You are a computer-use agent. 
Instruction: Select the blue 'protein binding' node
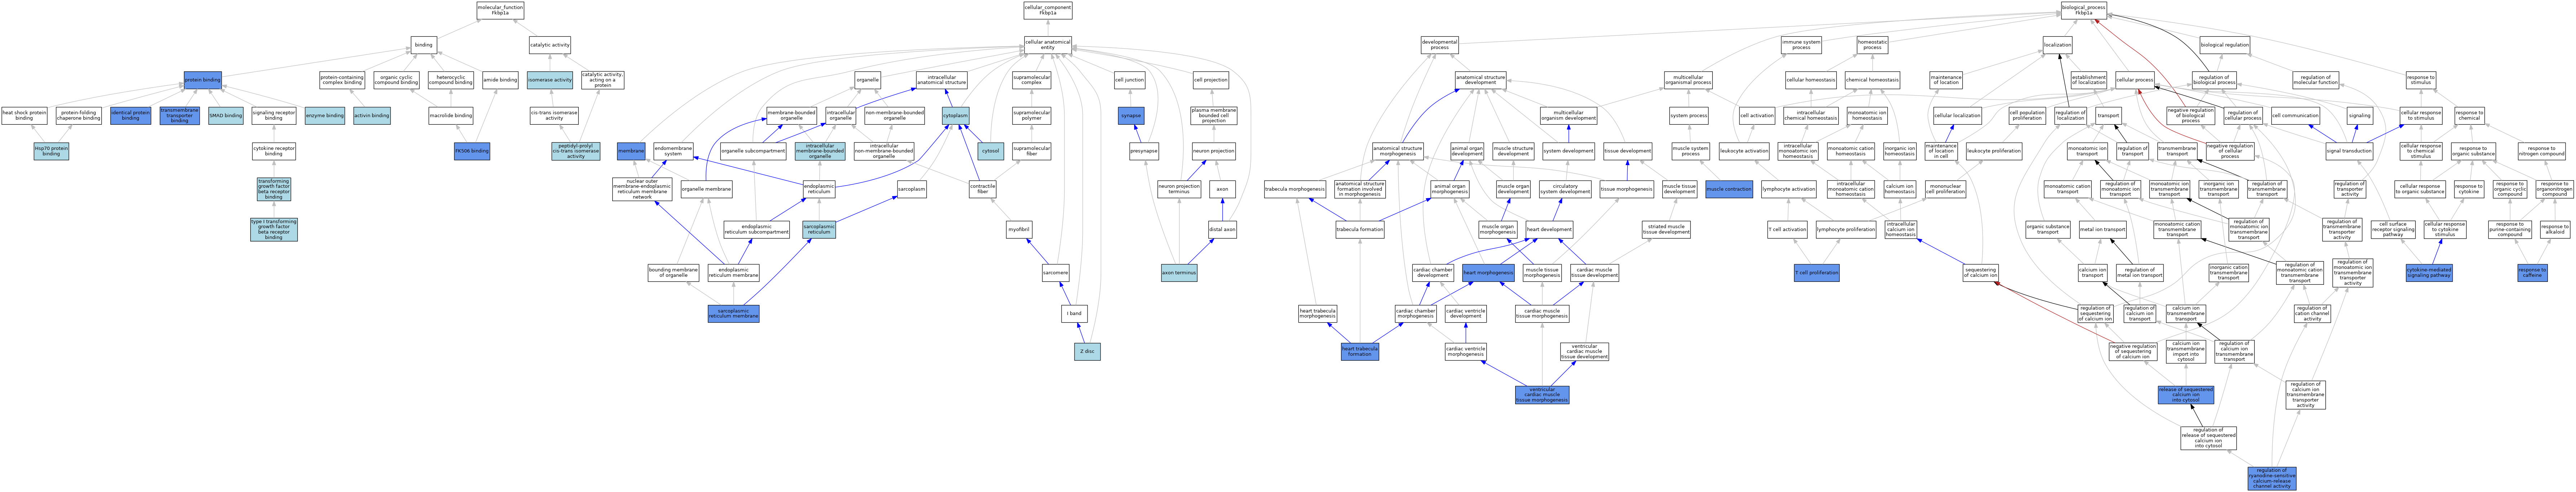(x=203, y=80)
